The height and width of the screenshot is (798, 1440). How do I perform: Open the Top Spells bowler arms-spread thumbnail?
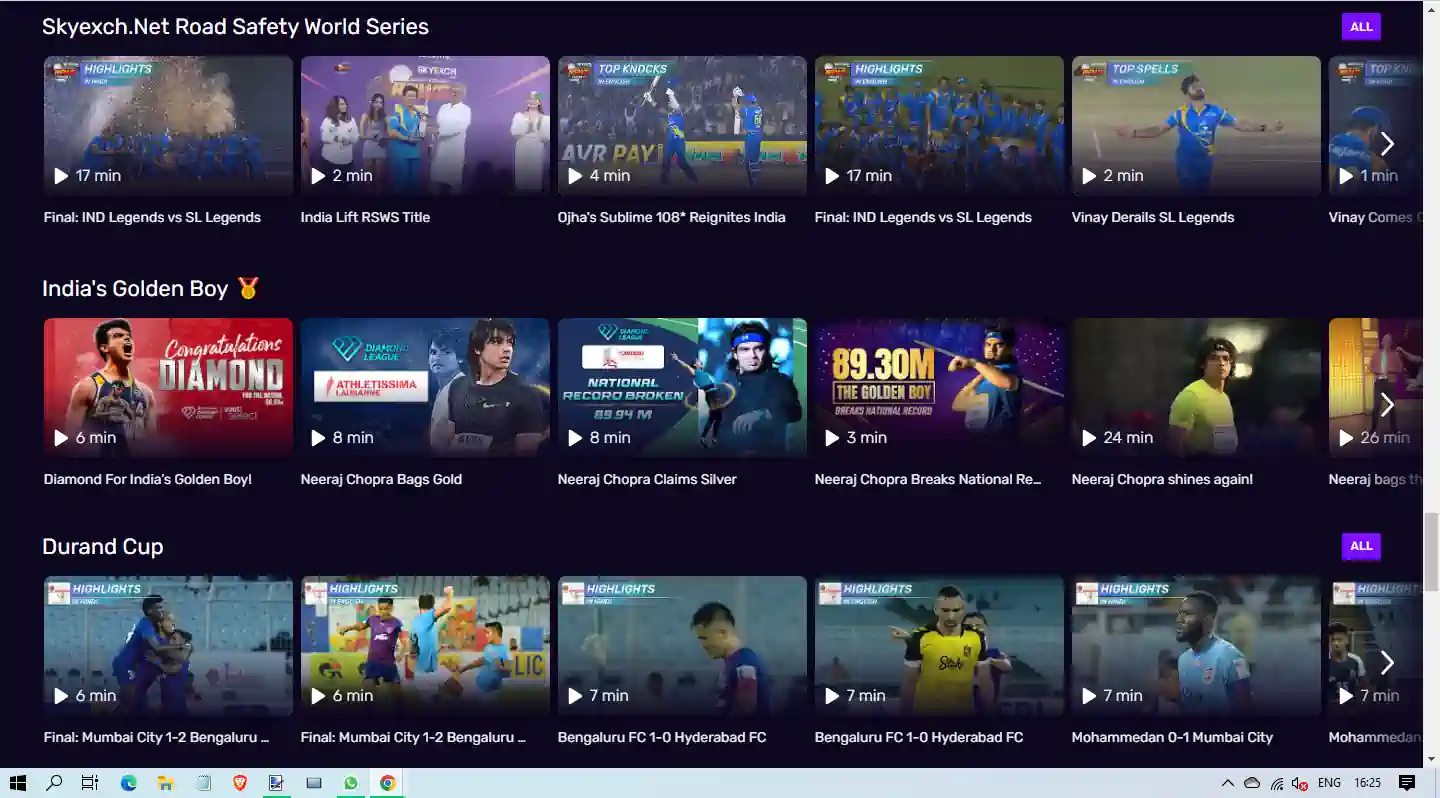tap(1196, 126)
